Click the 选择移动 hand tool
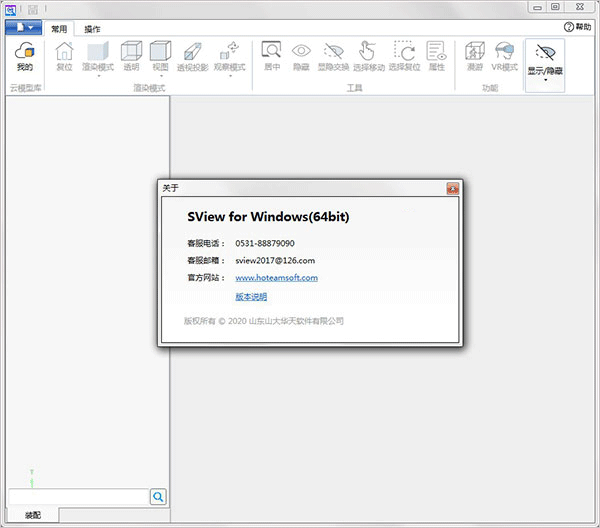 368,56
